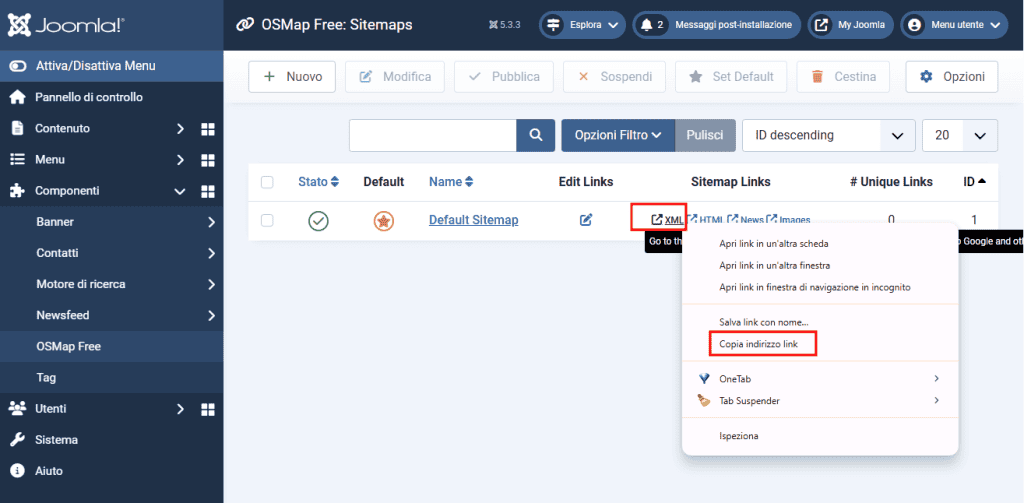1024x503 pixels.
Task: Open the Menu dashboard grid icon
Action: click(208, 160)
